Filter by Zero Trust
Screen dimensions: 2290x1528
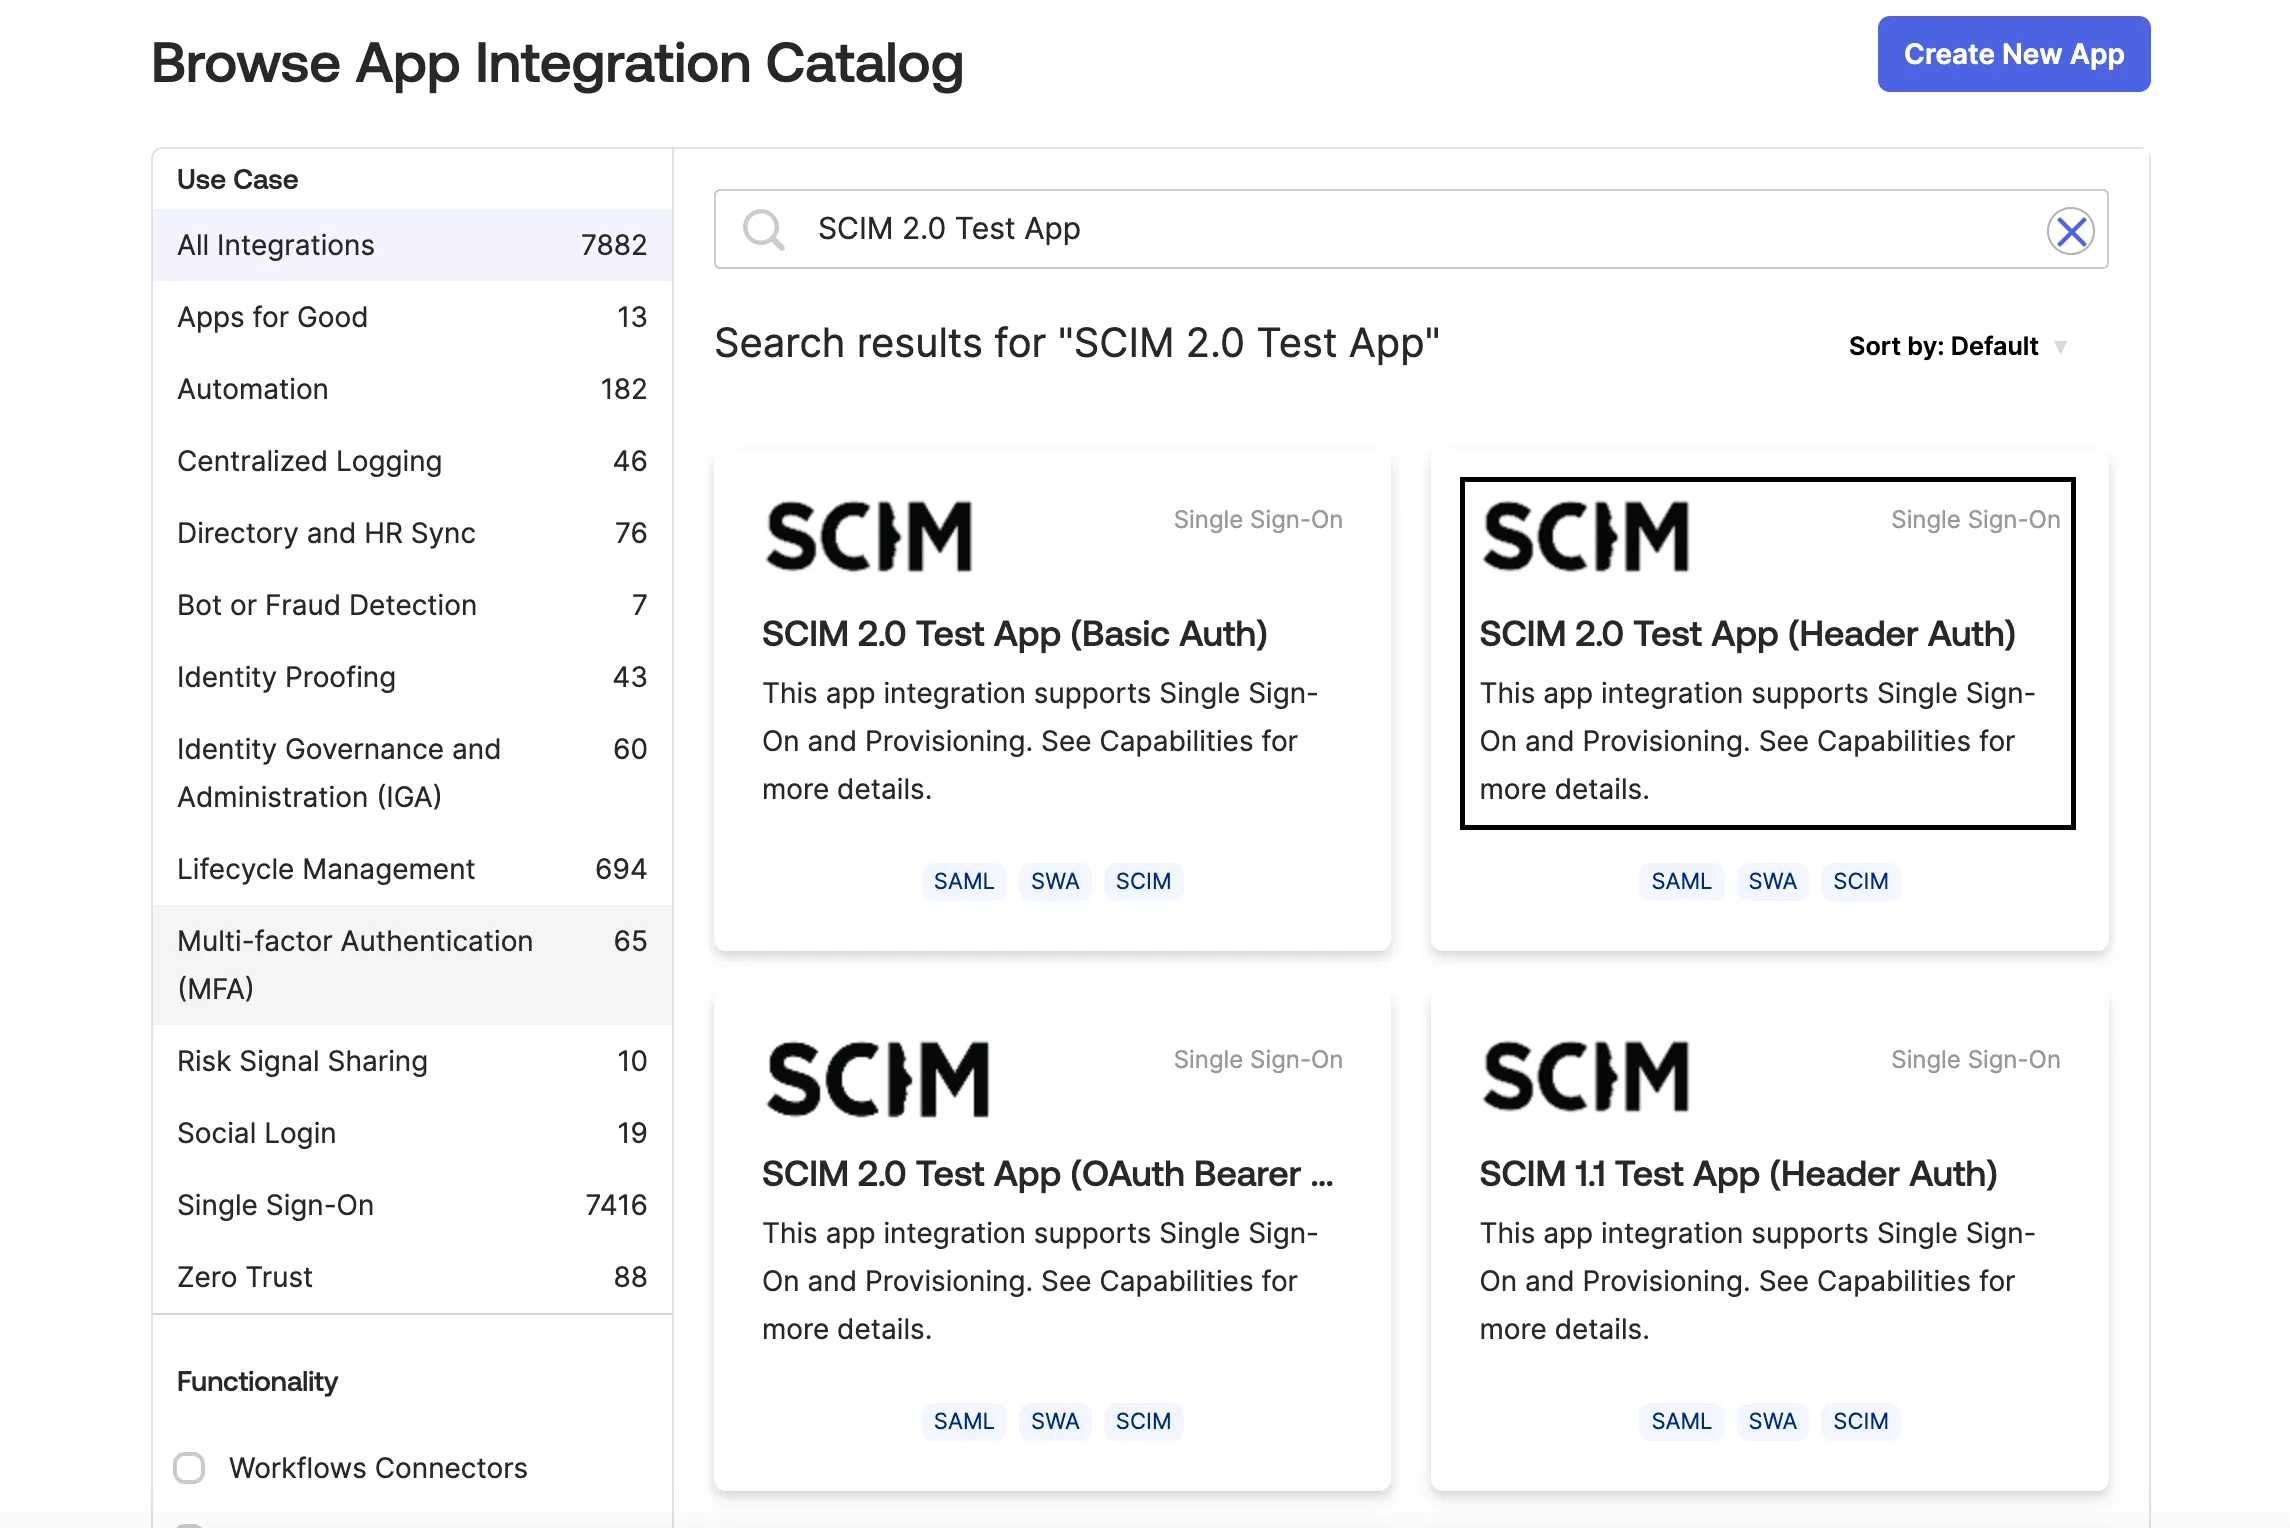[x=412, y=1277]
